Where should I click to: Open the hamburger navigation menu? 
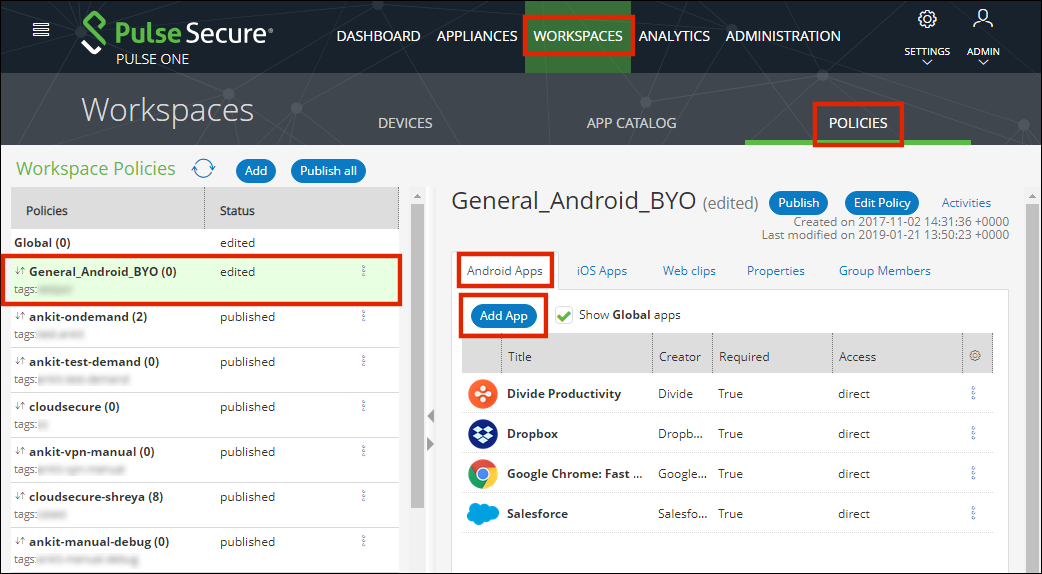coord(41,30)
